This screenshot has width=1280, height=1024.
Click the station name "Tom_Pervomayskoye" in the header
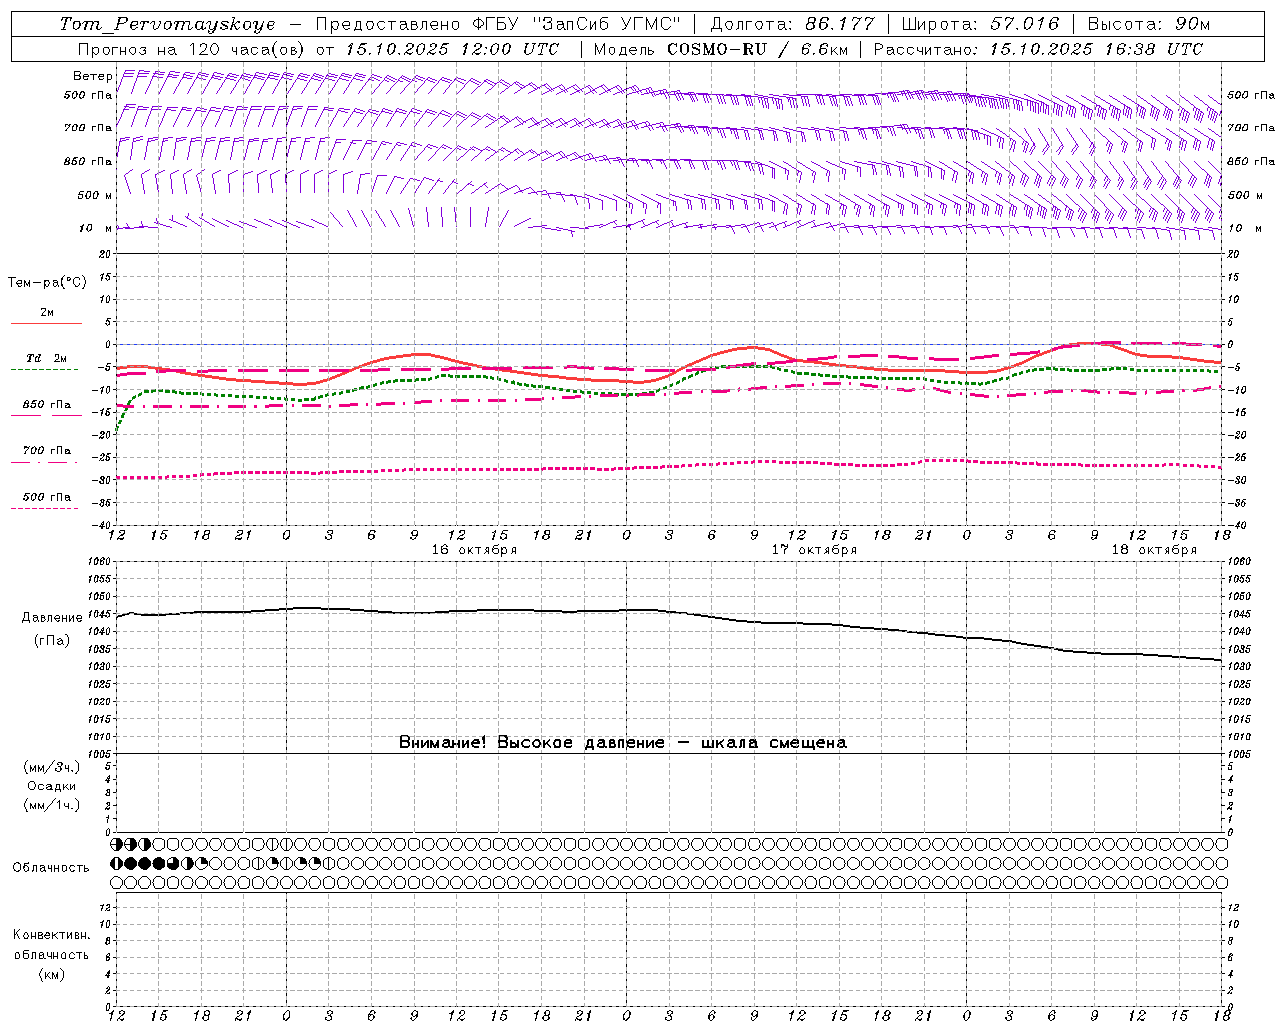(x=167, y=24)
